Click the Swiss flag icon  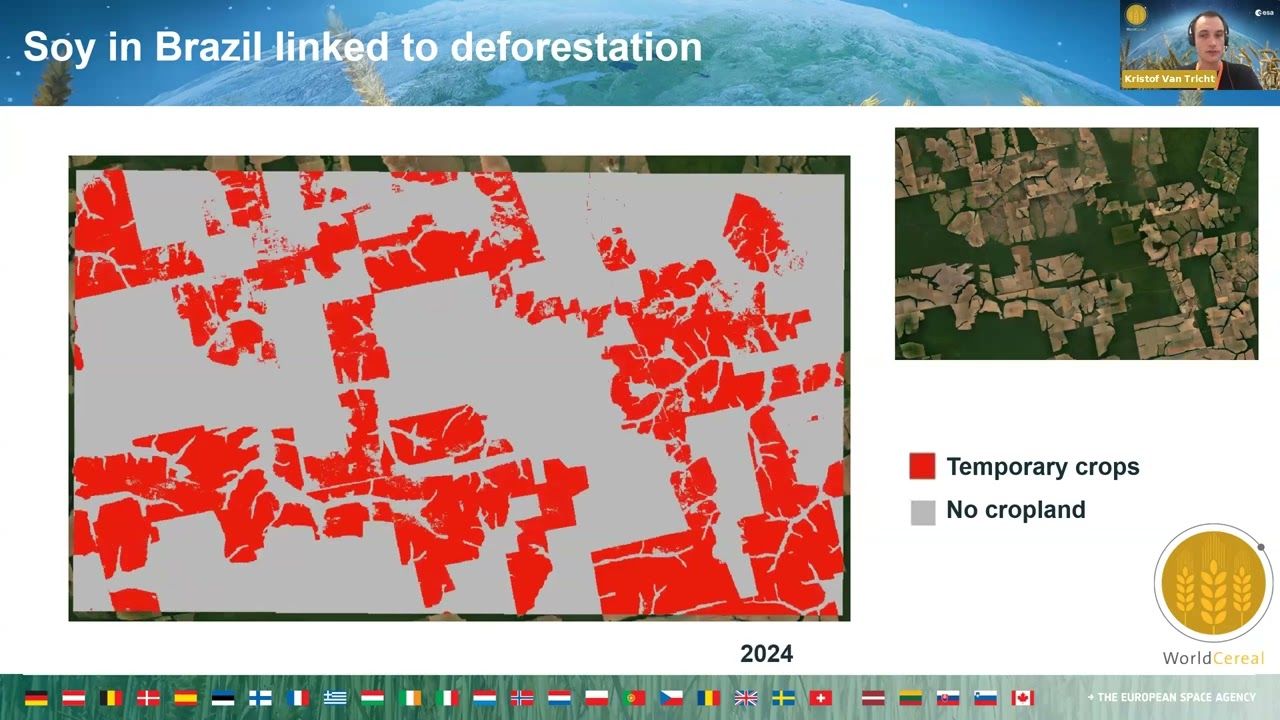pyautogui.click(x=821, y=698)
